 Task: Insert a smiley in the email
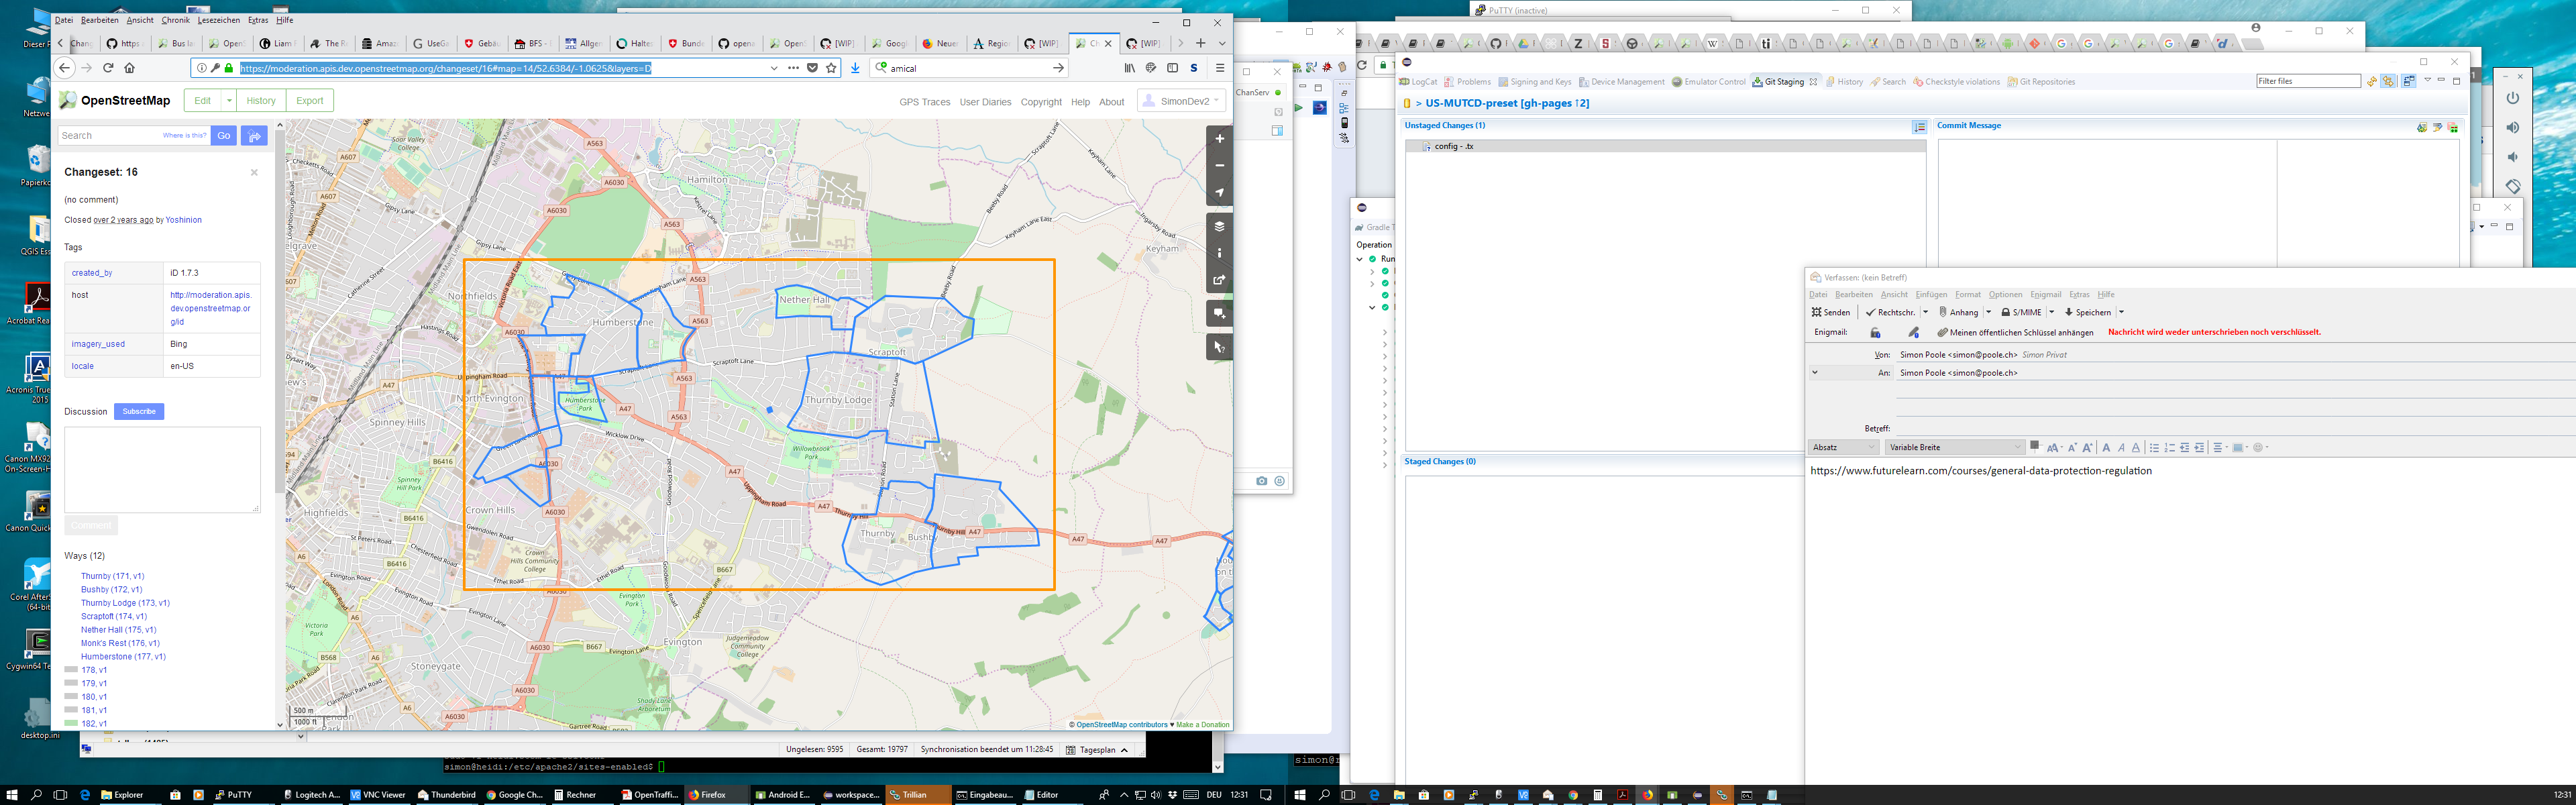pos(2258,448)
